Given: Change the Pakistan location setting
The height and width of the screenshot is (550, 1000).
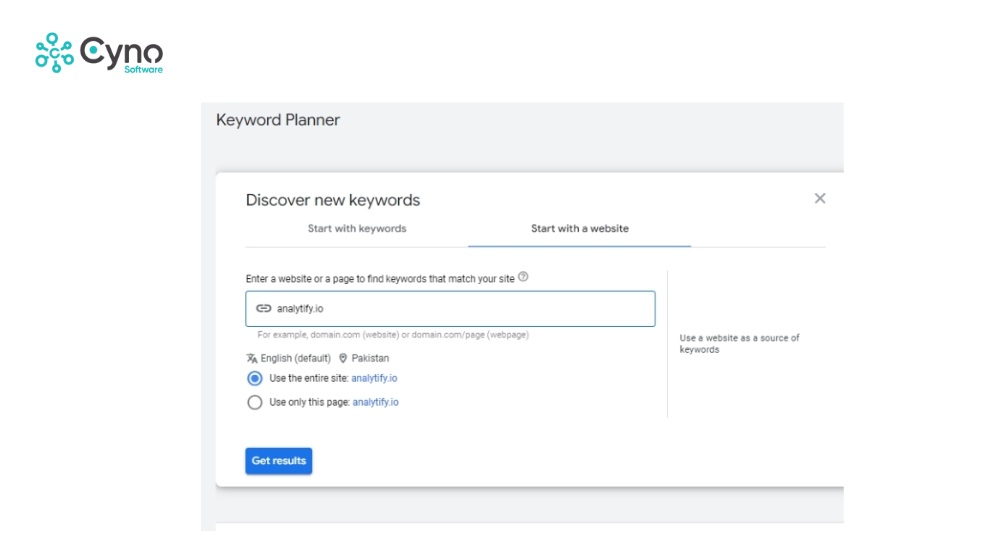Looking at the screenshot, I should point(370,358).
